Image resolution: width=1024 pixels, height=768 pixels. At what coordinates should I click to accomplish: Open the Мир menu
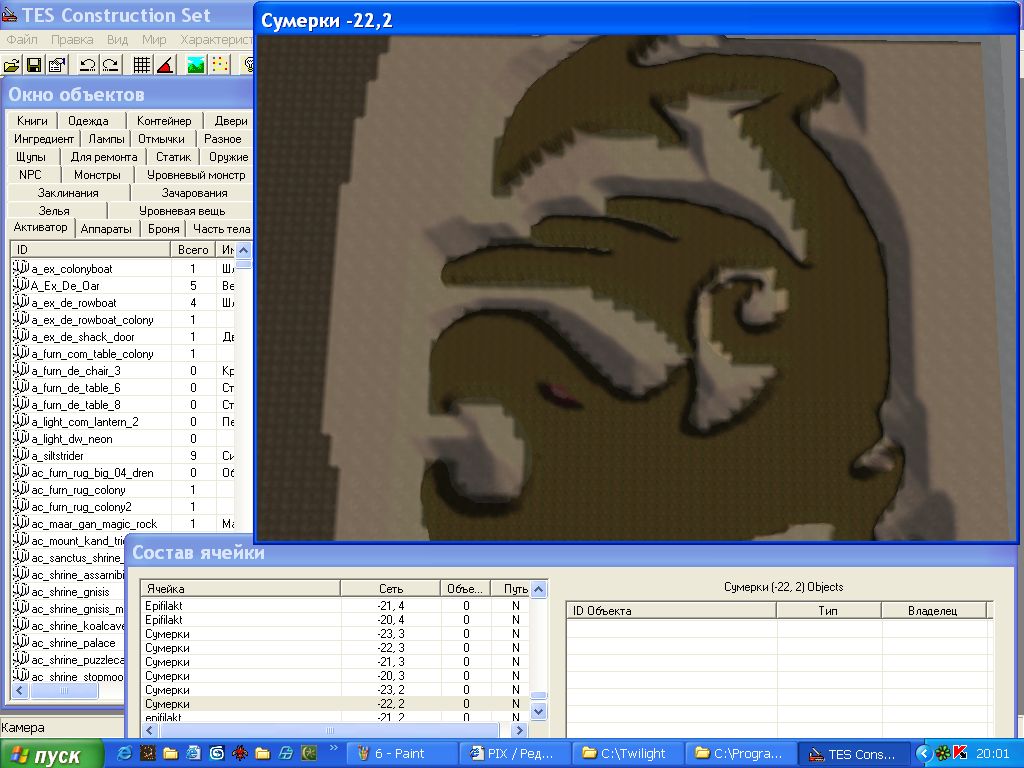click(154, 39)
